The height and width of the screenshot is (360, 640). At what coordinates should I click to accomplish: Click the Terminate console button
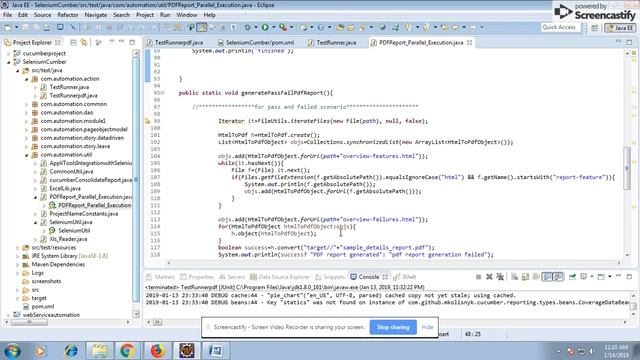coord(478,277)
